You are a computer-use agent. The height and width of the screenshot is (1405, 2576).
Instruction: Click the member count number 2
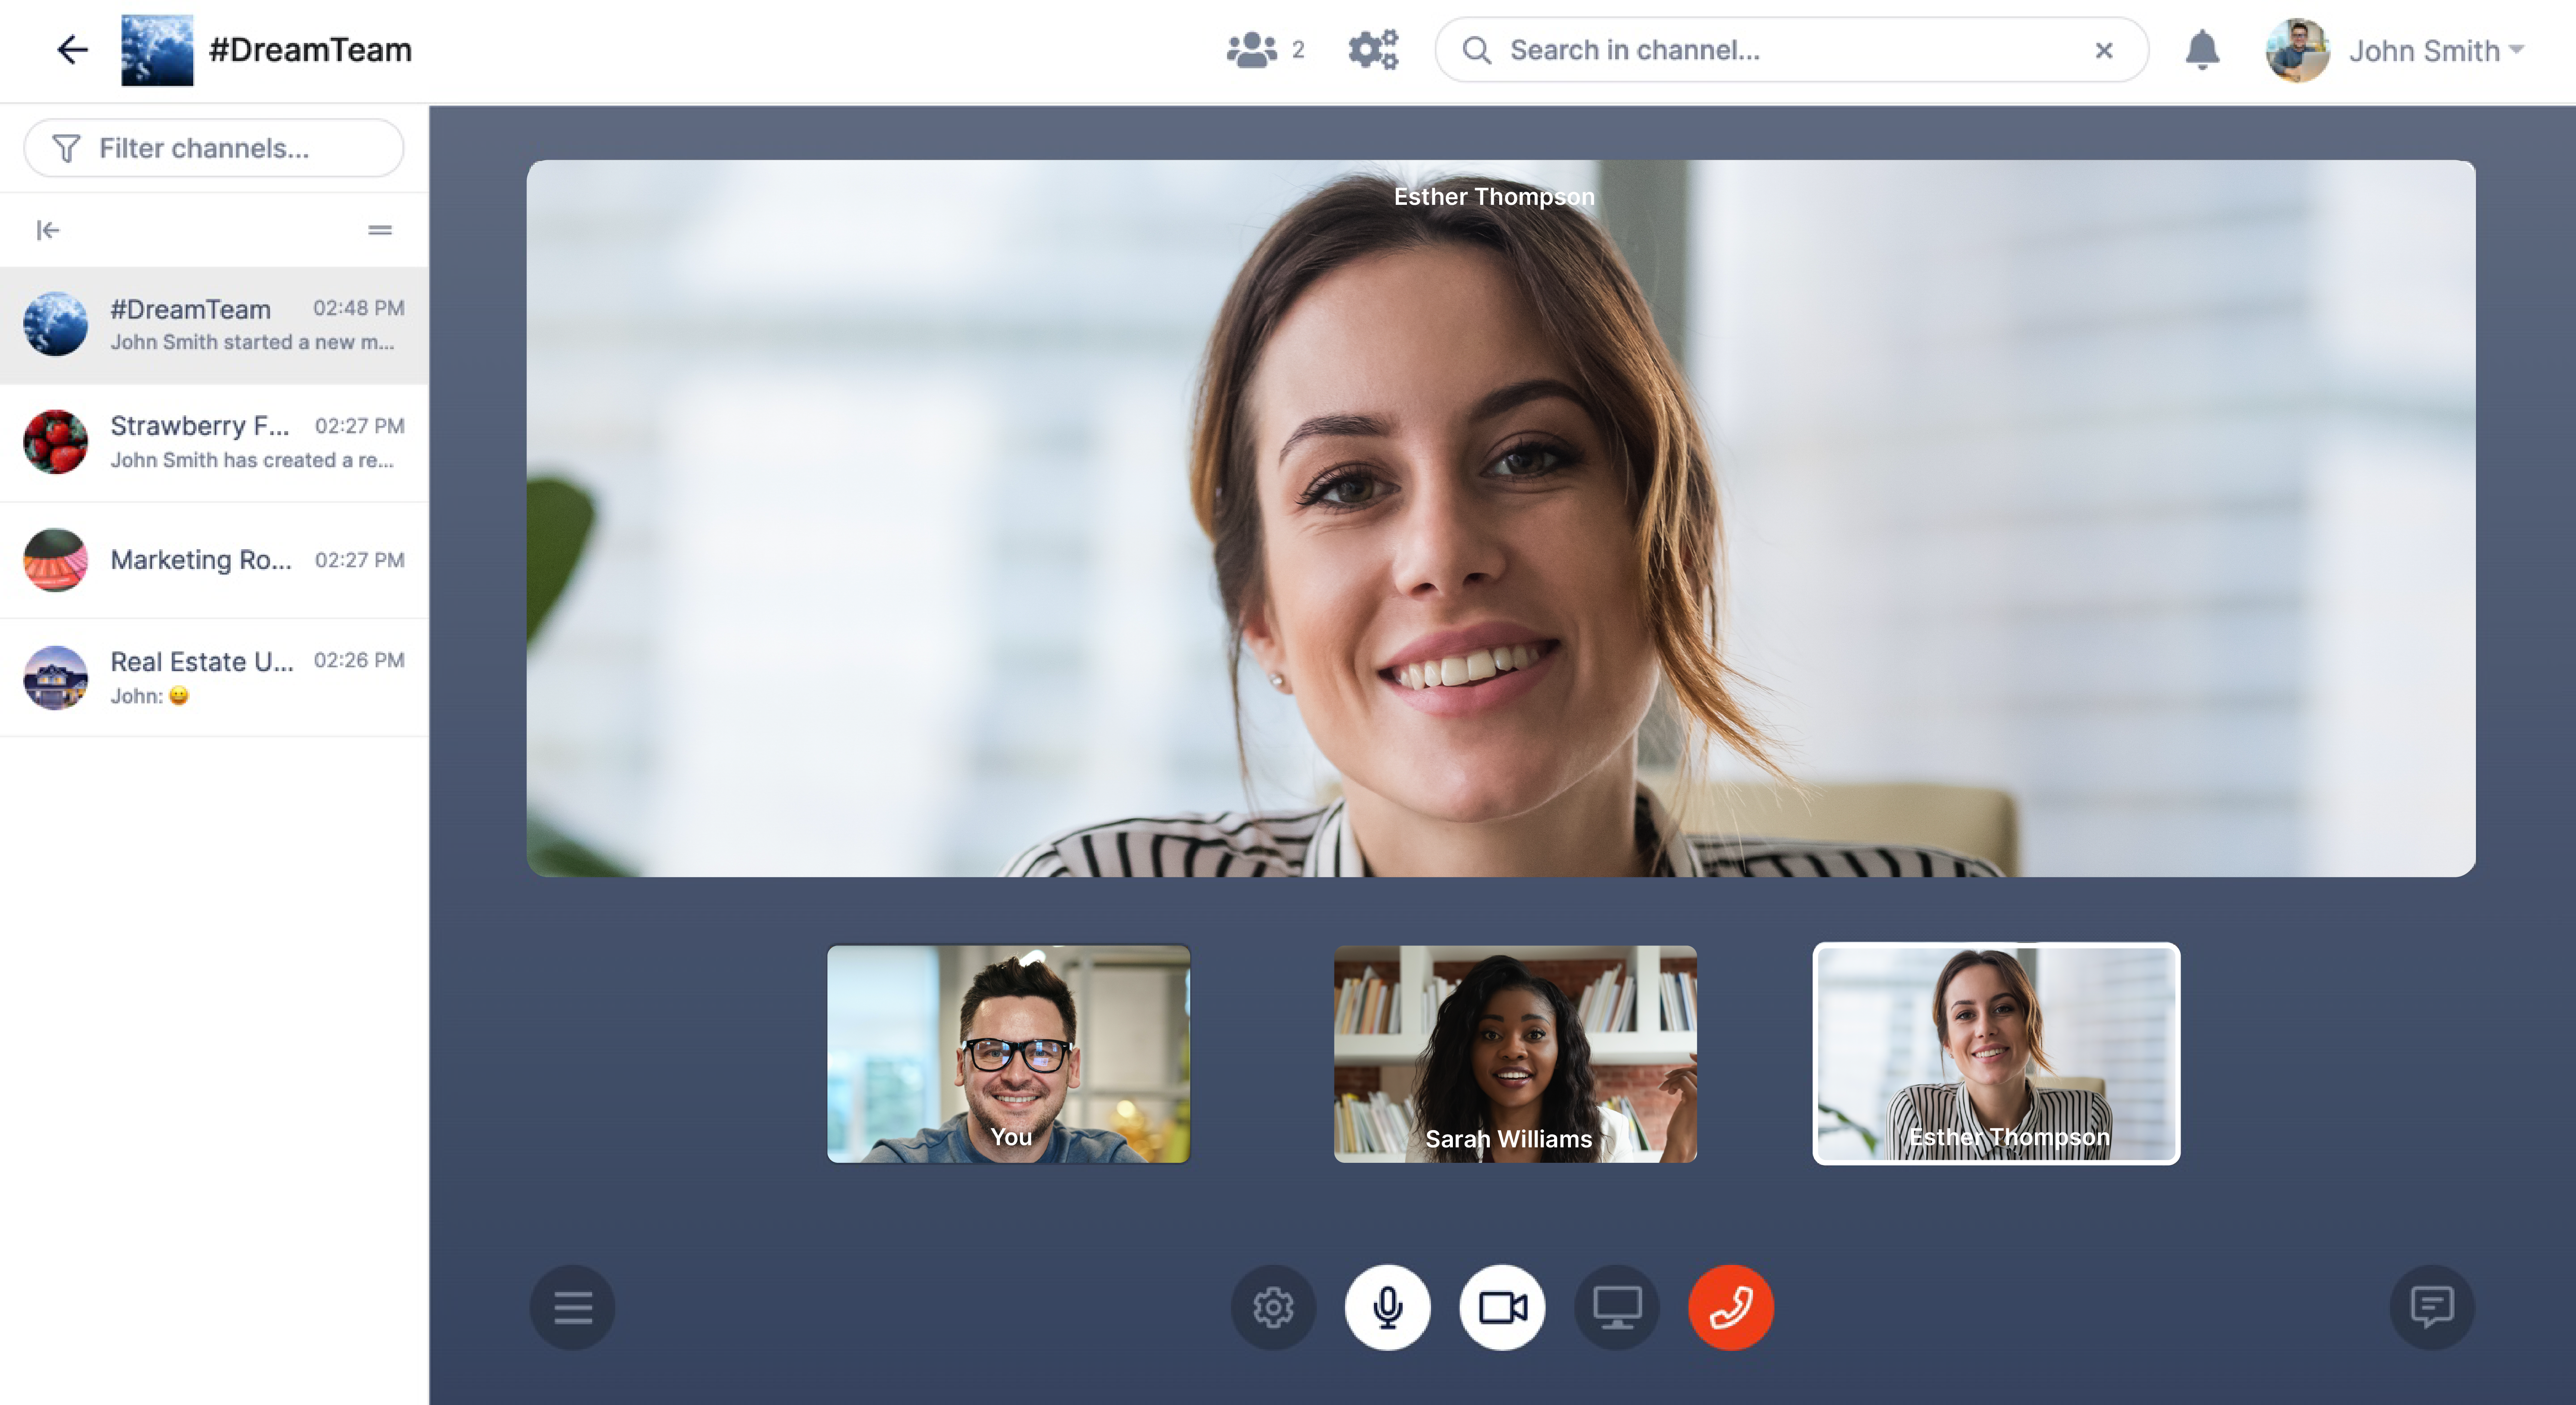point(1298,50)
